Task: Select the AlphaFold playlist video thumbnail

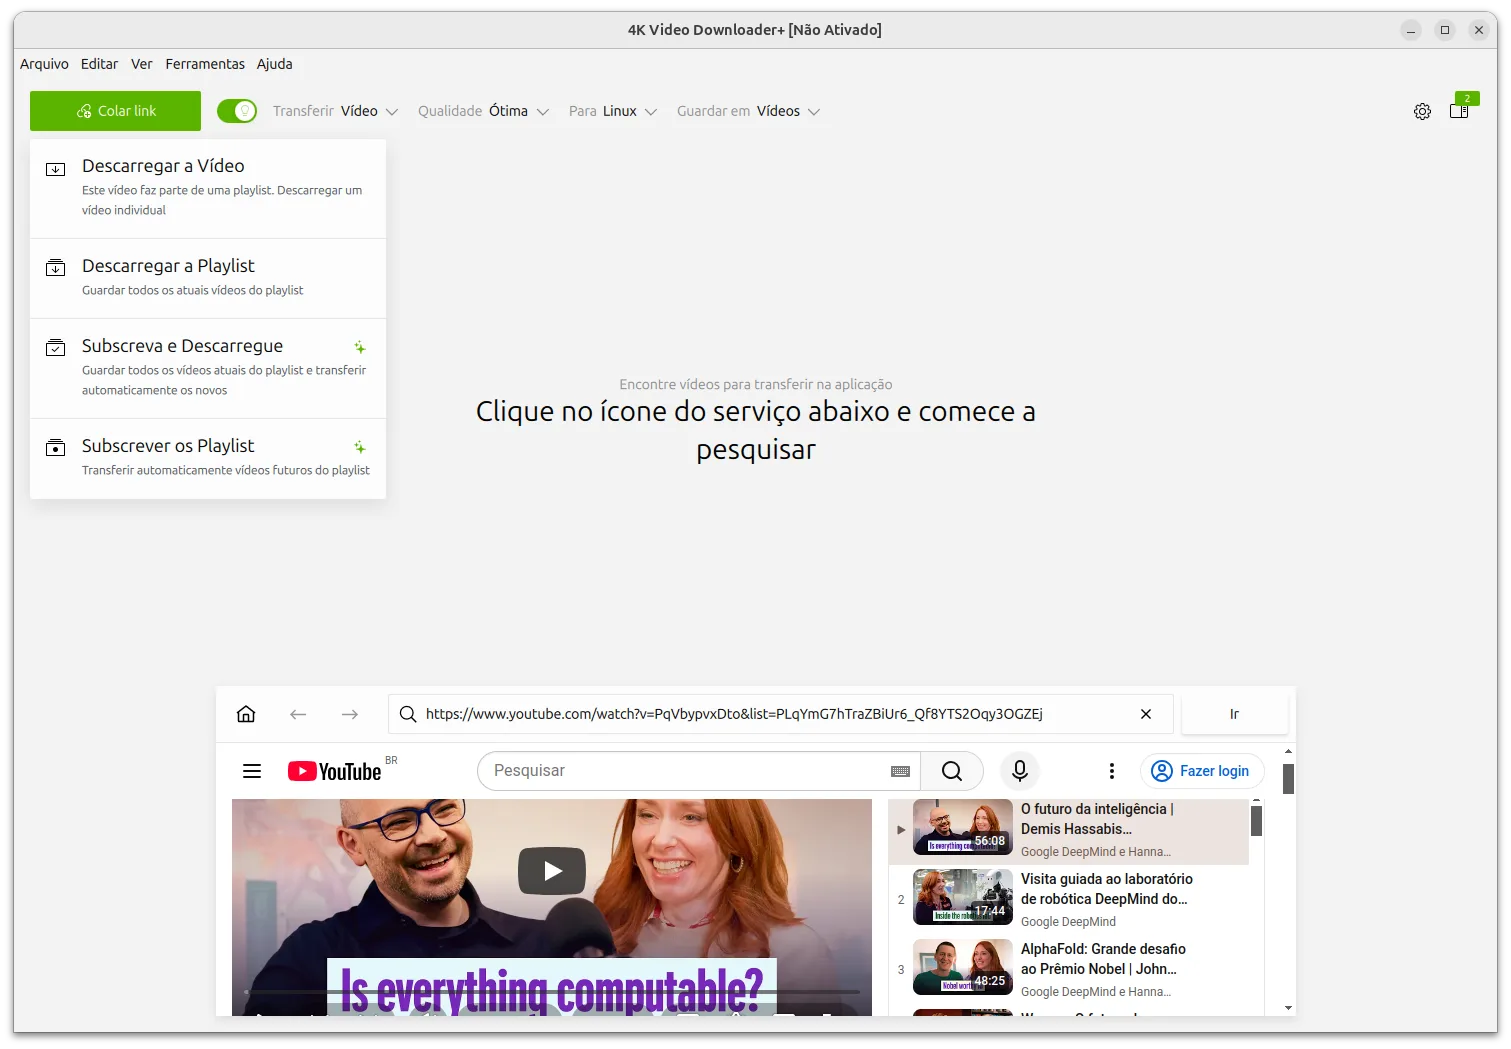Action: click(x=962, y=967)
